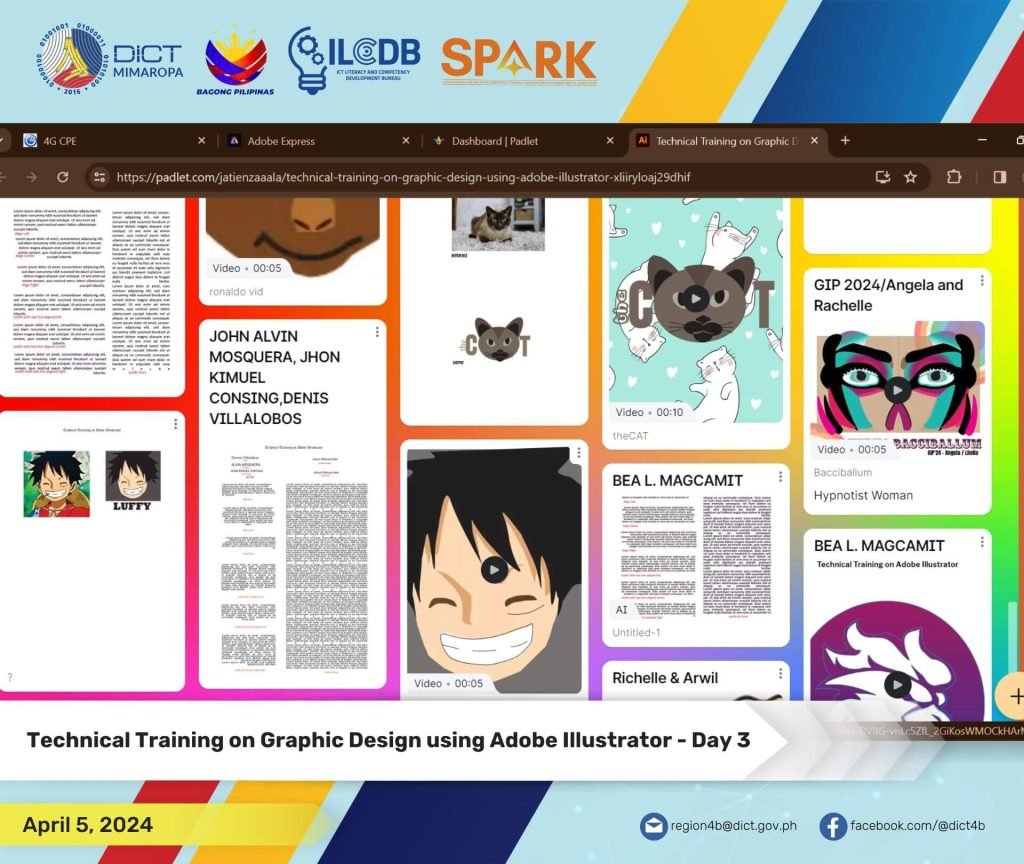Click the site information icon in address bar
This screenshot has height=864, width=1024.
pyautogui.click(x=98, y=176)
